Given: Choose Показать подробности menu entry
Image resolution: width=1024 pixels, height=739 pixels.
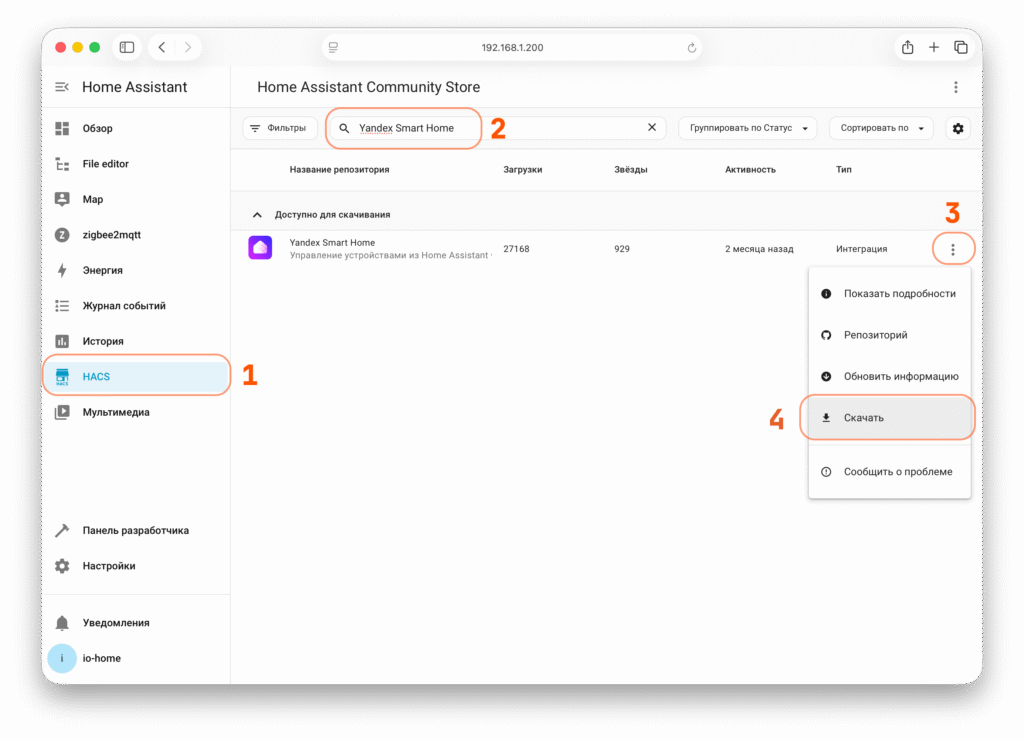Looking at the screenshot, I should 899,294.
